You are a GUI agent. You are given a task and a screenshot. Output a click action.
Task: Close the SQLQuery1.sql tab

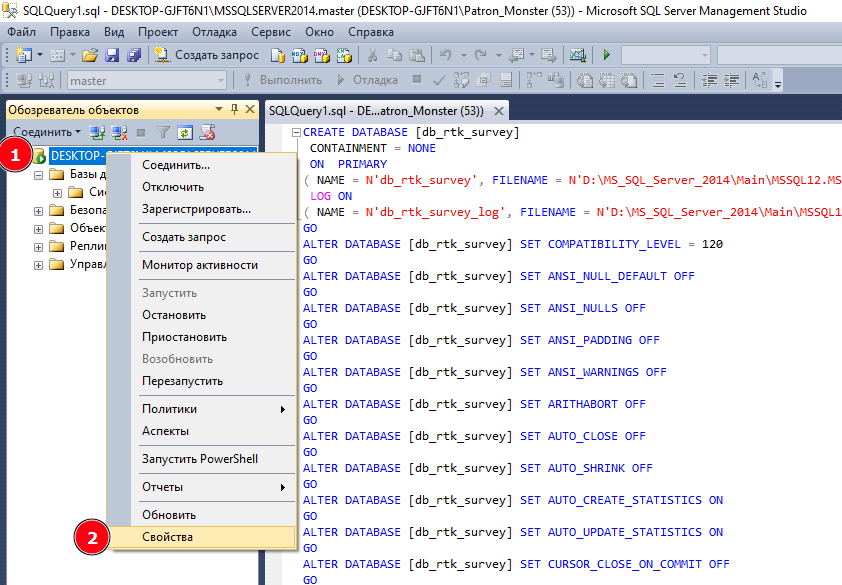tap(499, 111)
